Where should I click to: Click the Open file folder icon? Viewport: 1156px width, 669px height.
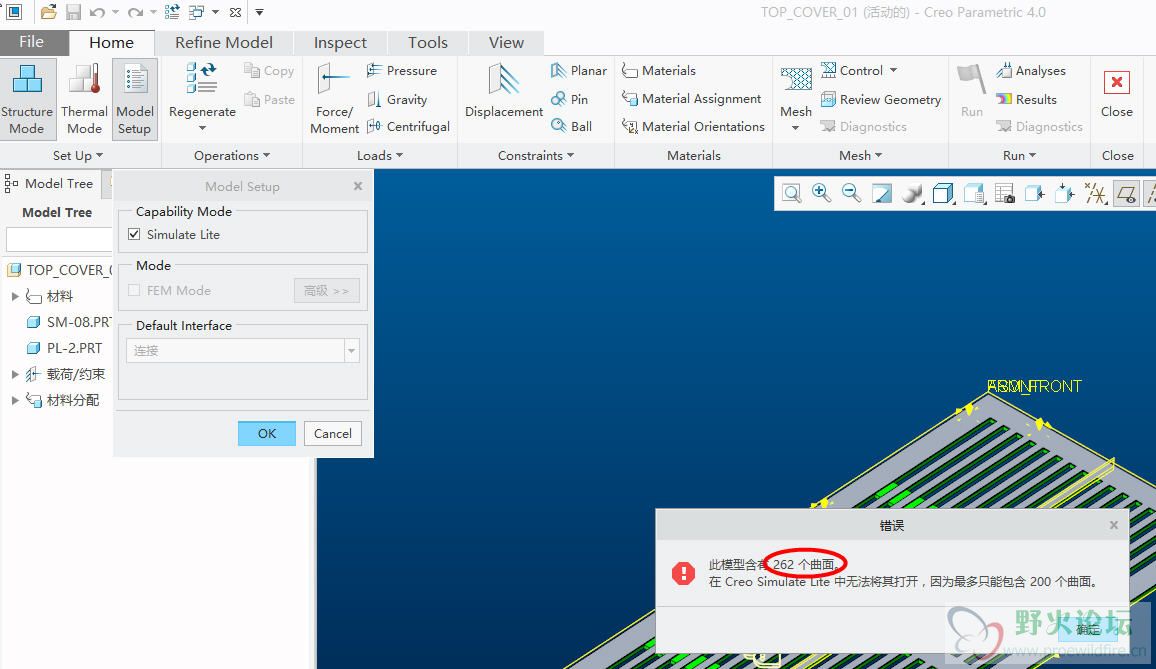(x=48, y=12)
